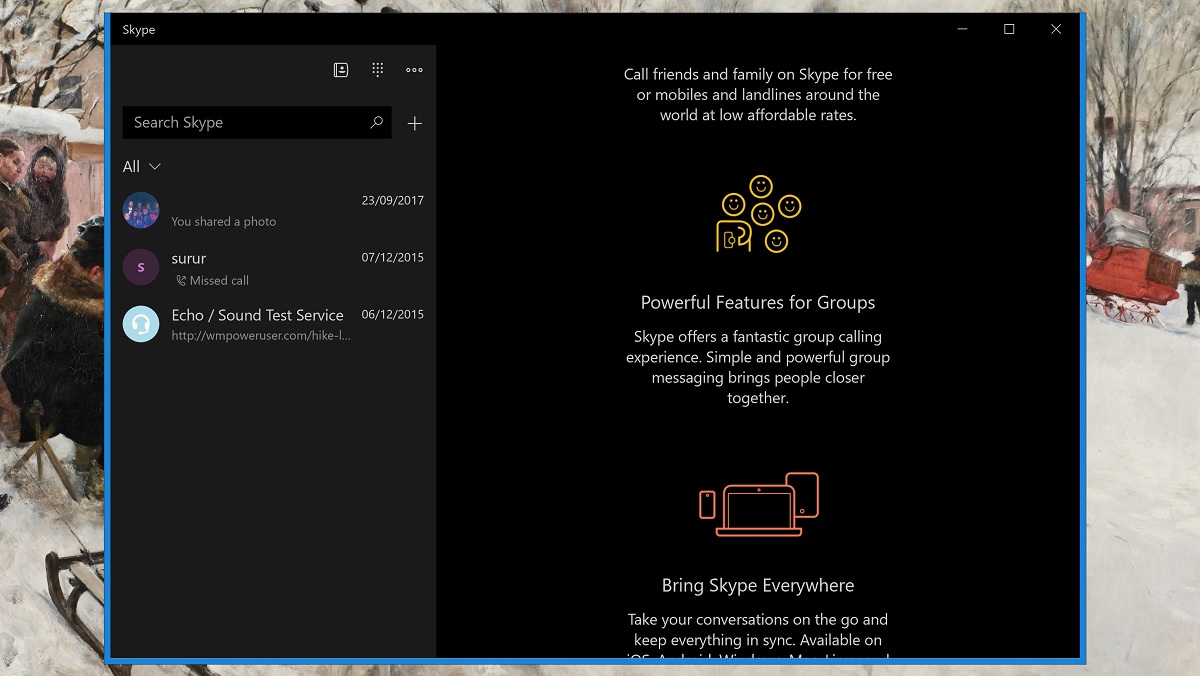Viewport: 1200px width, 676px height.
Task: Open the more options ellipsis menu
Action: (x=415, y=70)
